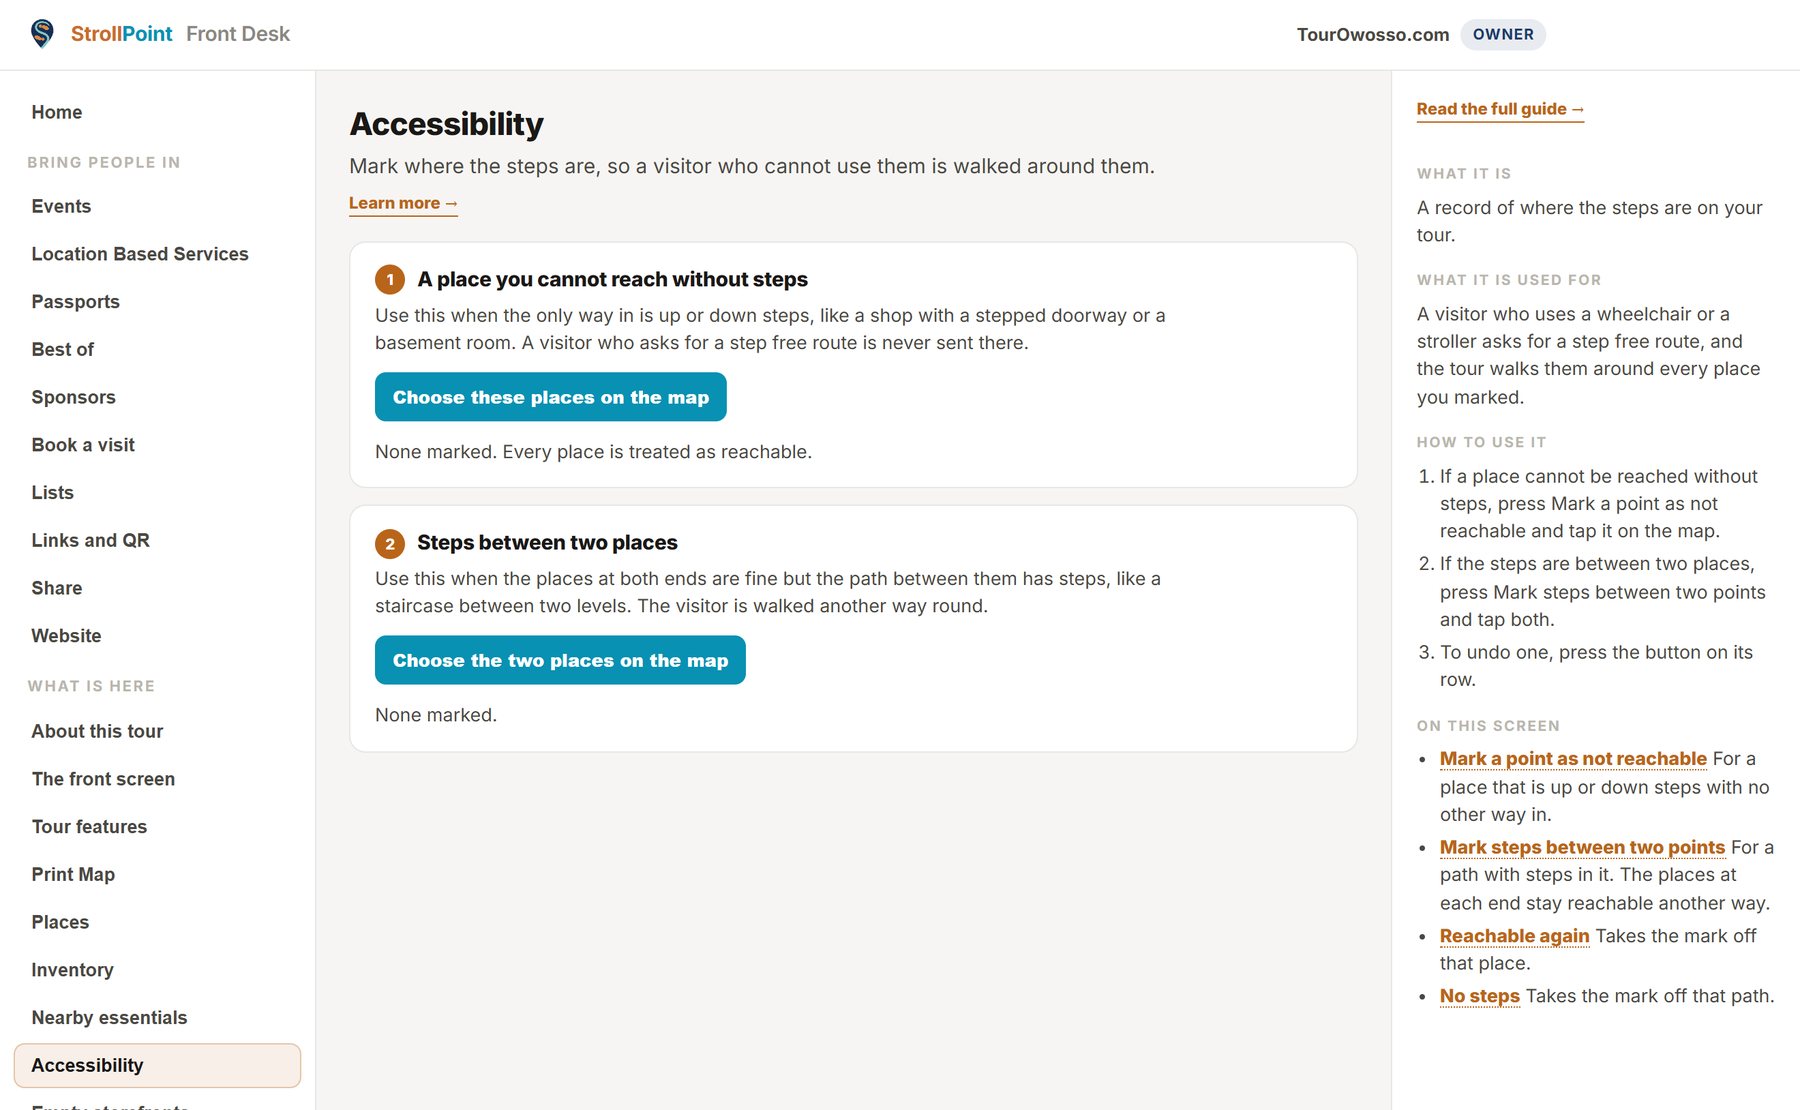Image resolution: width=1800 pixels, height=1110 pixels.
Task: Open About this tour
Action: 97,731
